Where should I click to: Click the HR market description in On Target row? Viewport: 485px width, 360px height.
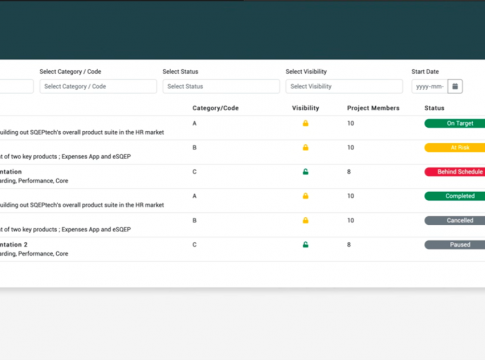(82, 132)
